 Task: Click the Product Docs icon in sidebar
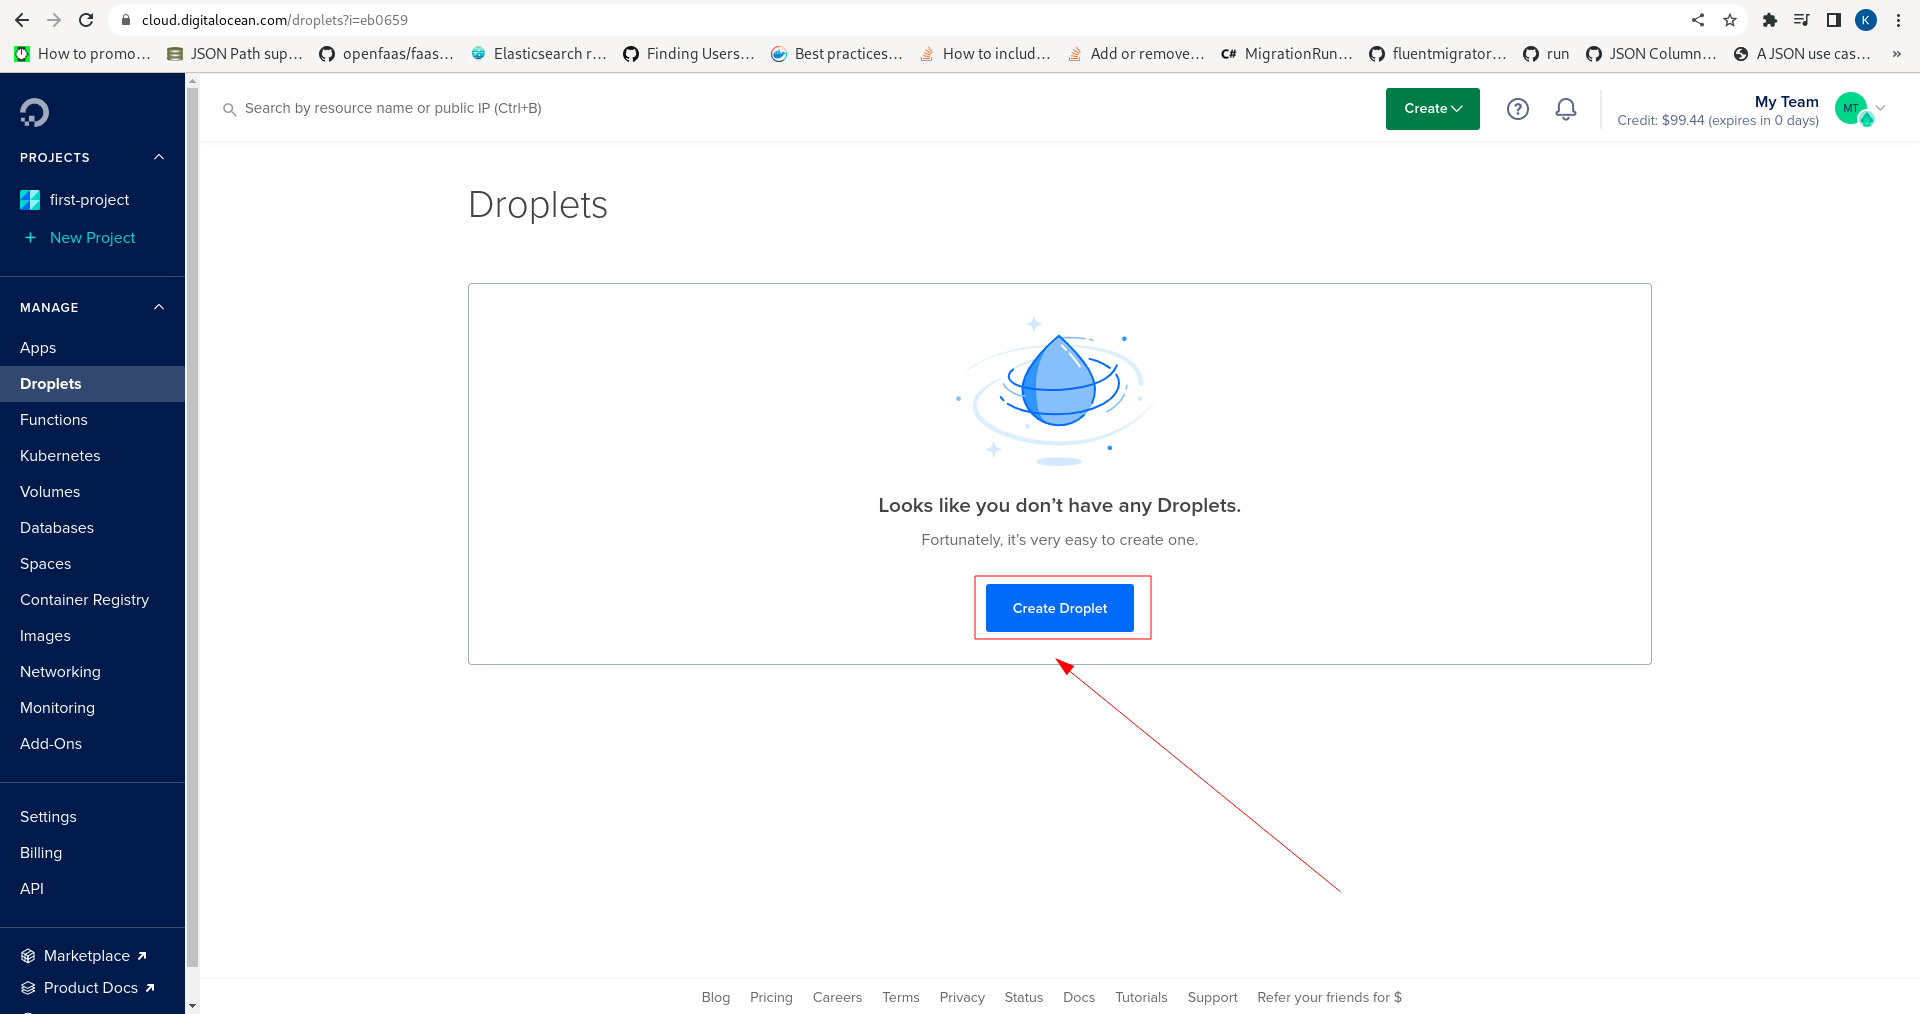[28, 988]
